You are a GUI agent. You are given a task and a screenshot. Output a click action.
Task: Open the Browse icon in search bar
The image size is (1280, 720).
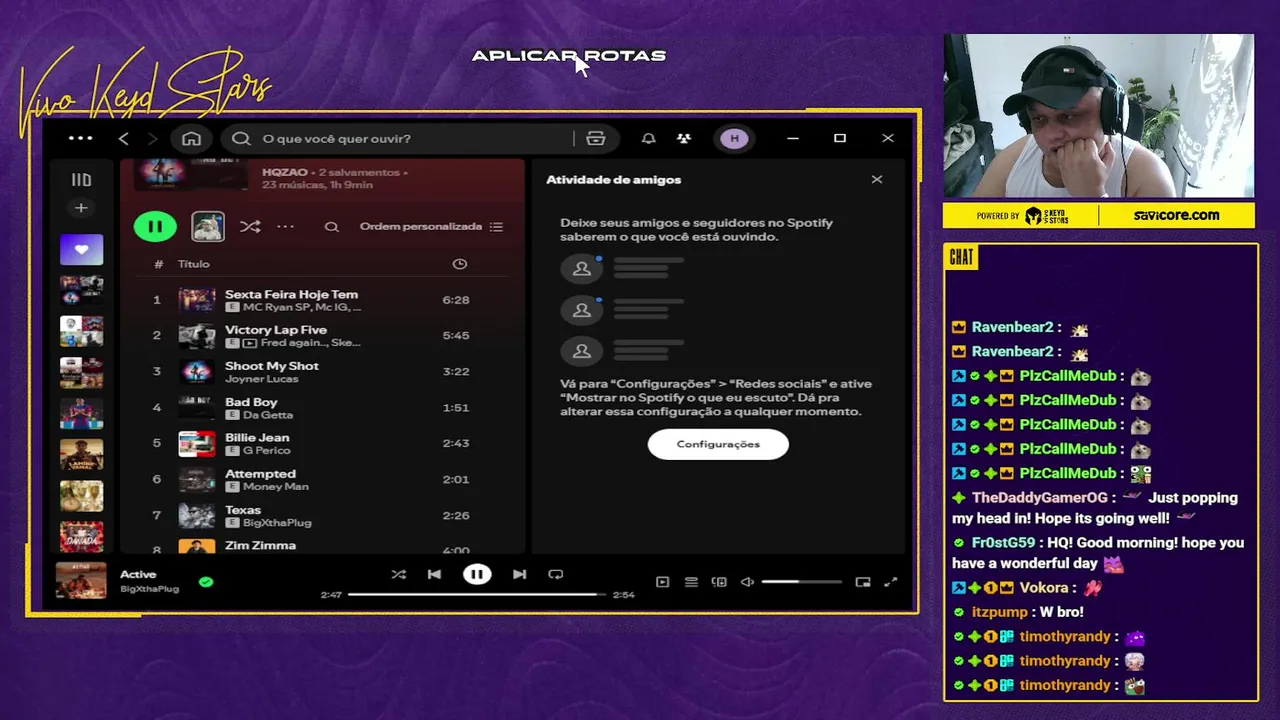click(x=596, y=138)
